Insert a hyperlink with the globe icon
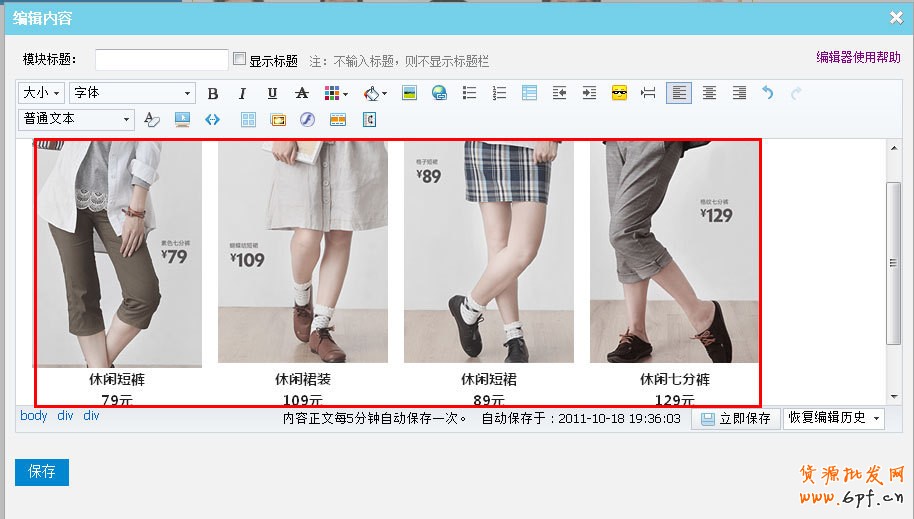The width and height of the screenshot is (914, 519). coord(439,93)
